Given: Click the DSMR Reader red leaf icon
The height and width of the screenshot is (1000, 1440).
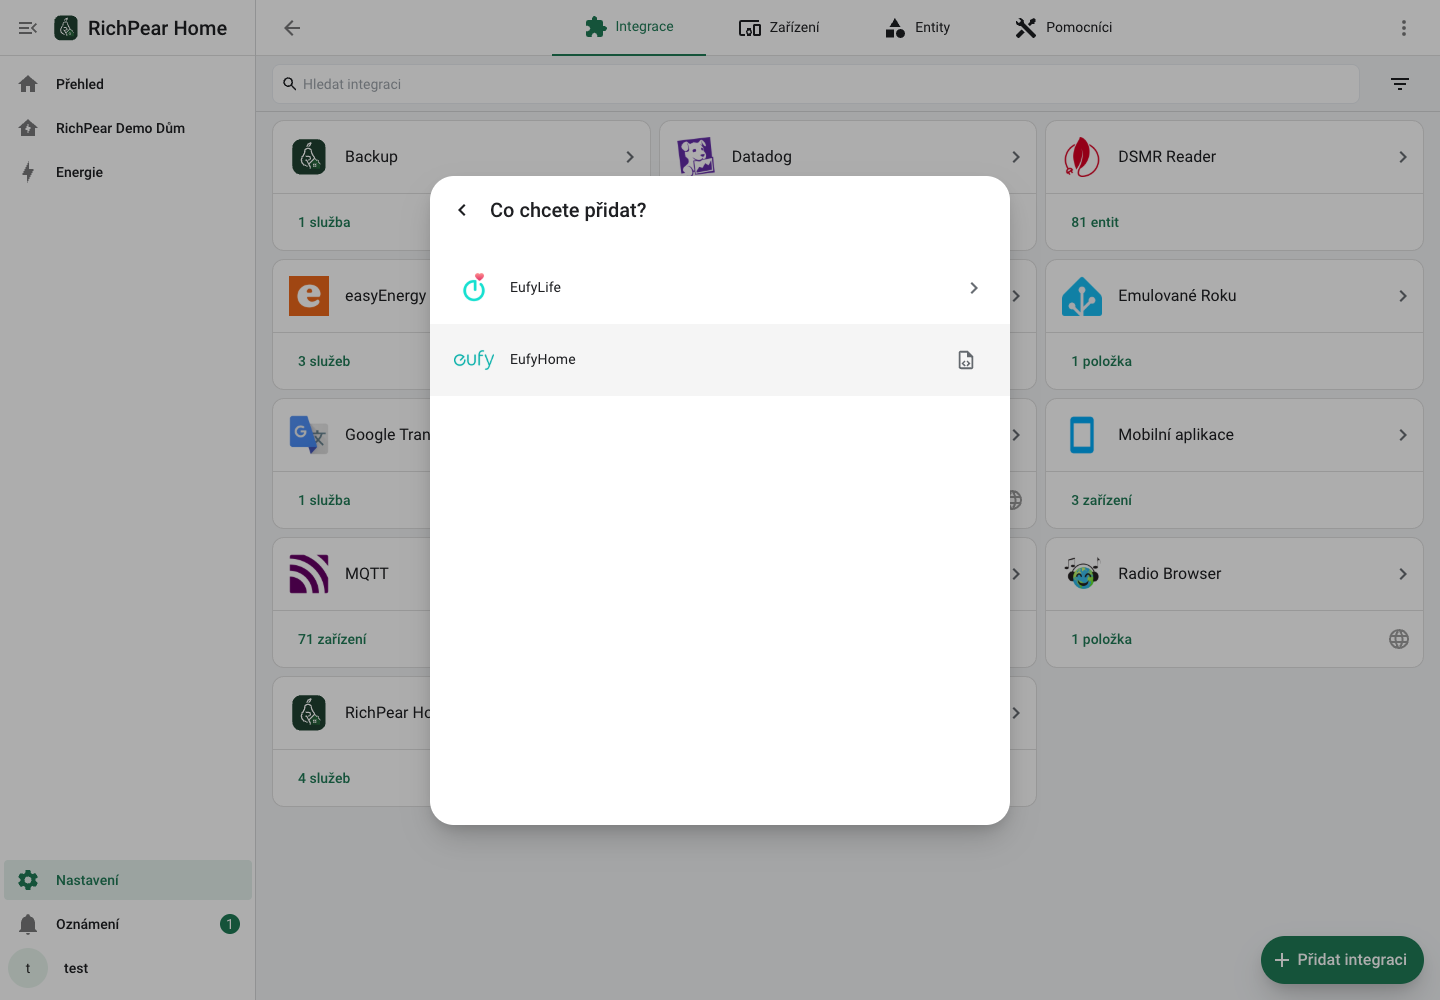Looking at the screenshot, I should pos(1082,157).
